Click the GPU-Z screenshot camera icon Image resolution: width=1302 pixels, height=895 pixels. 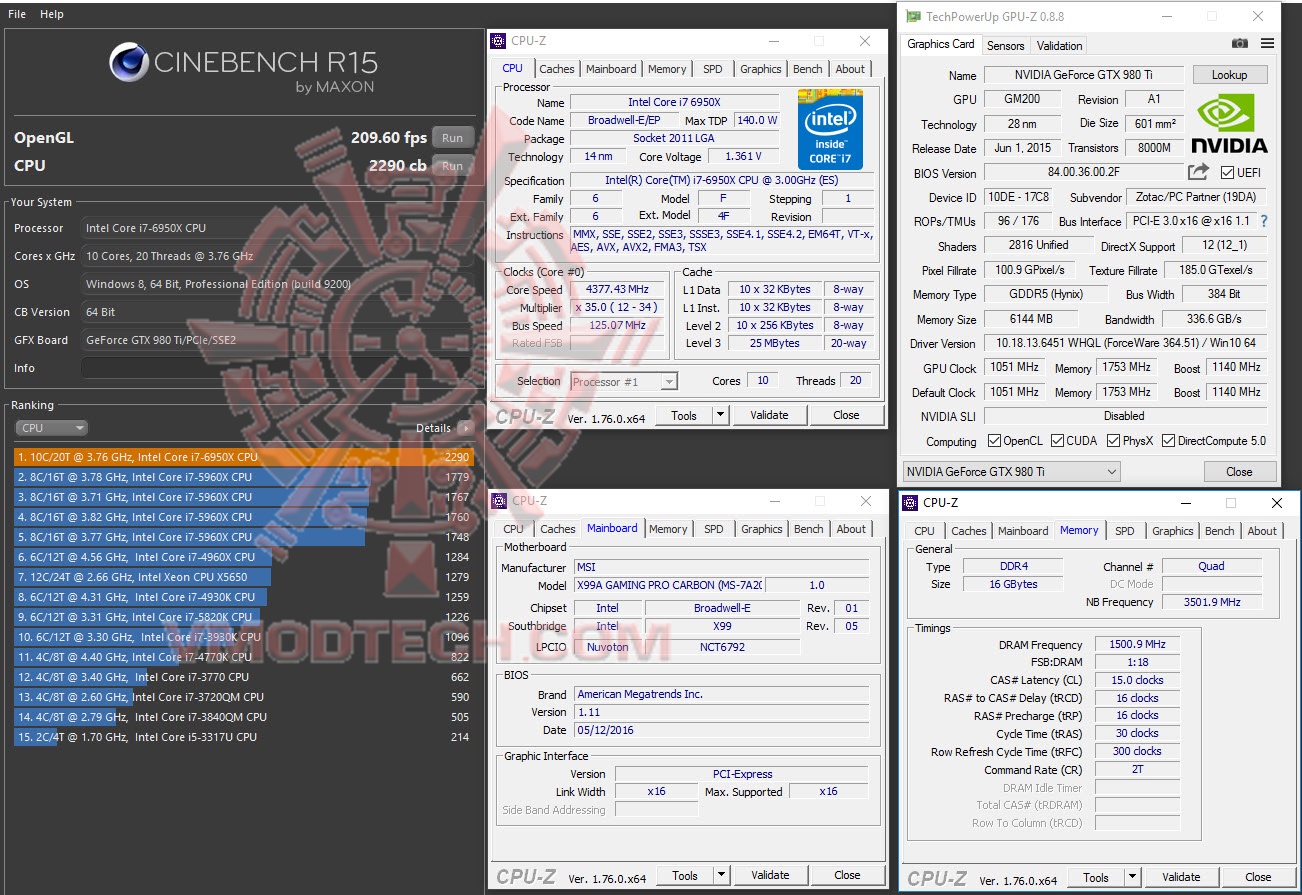(x=1240, y=44)
